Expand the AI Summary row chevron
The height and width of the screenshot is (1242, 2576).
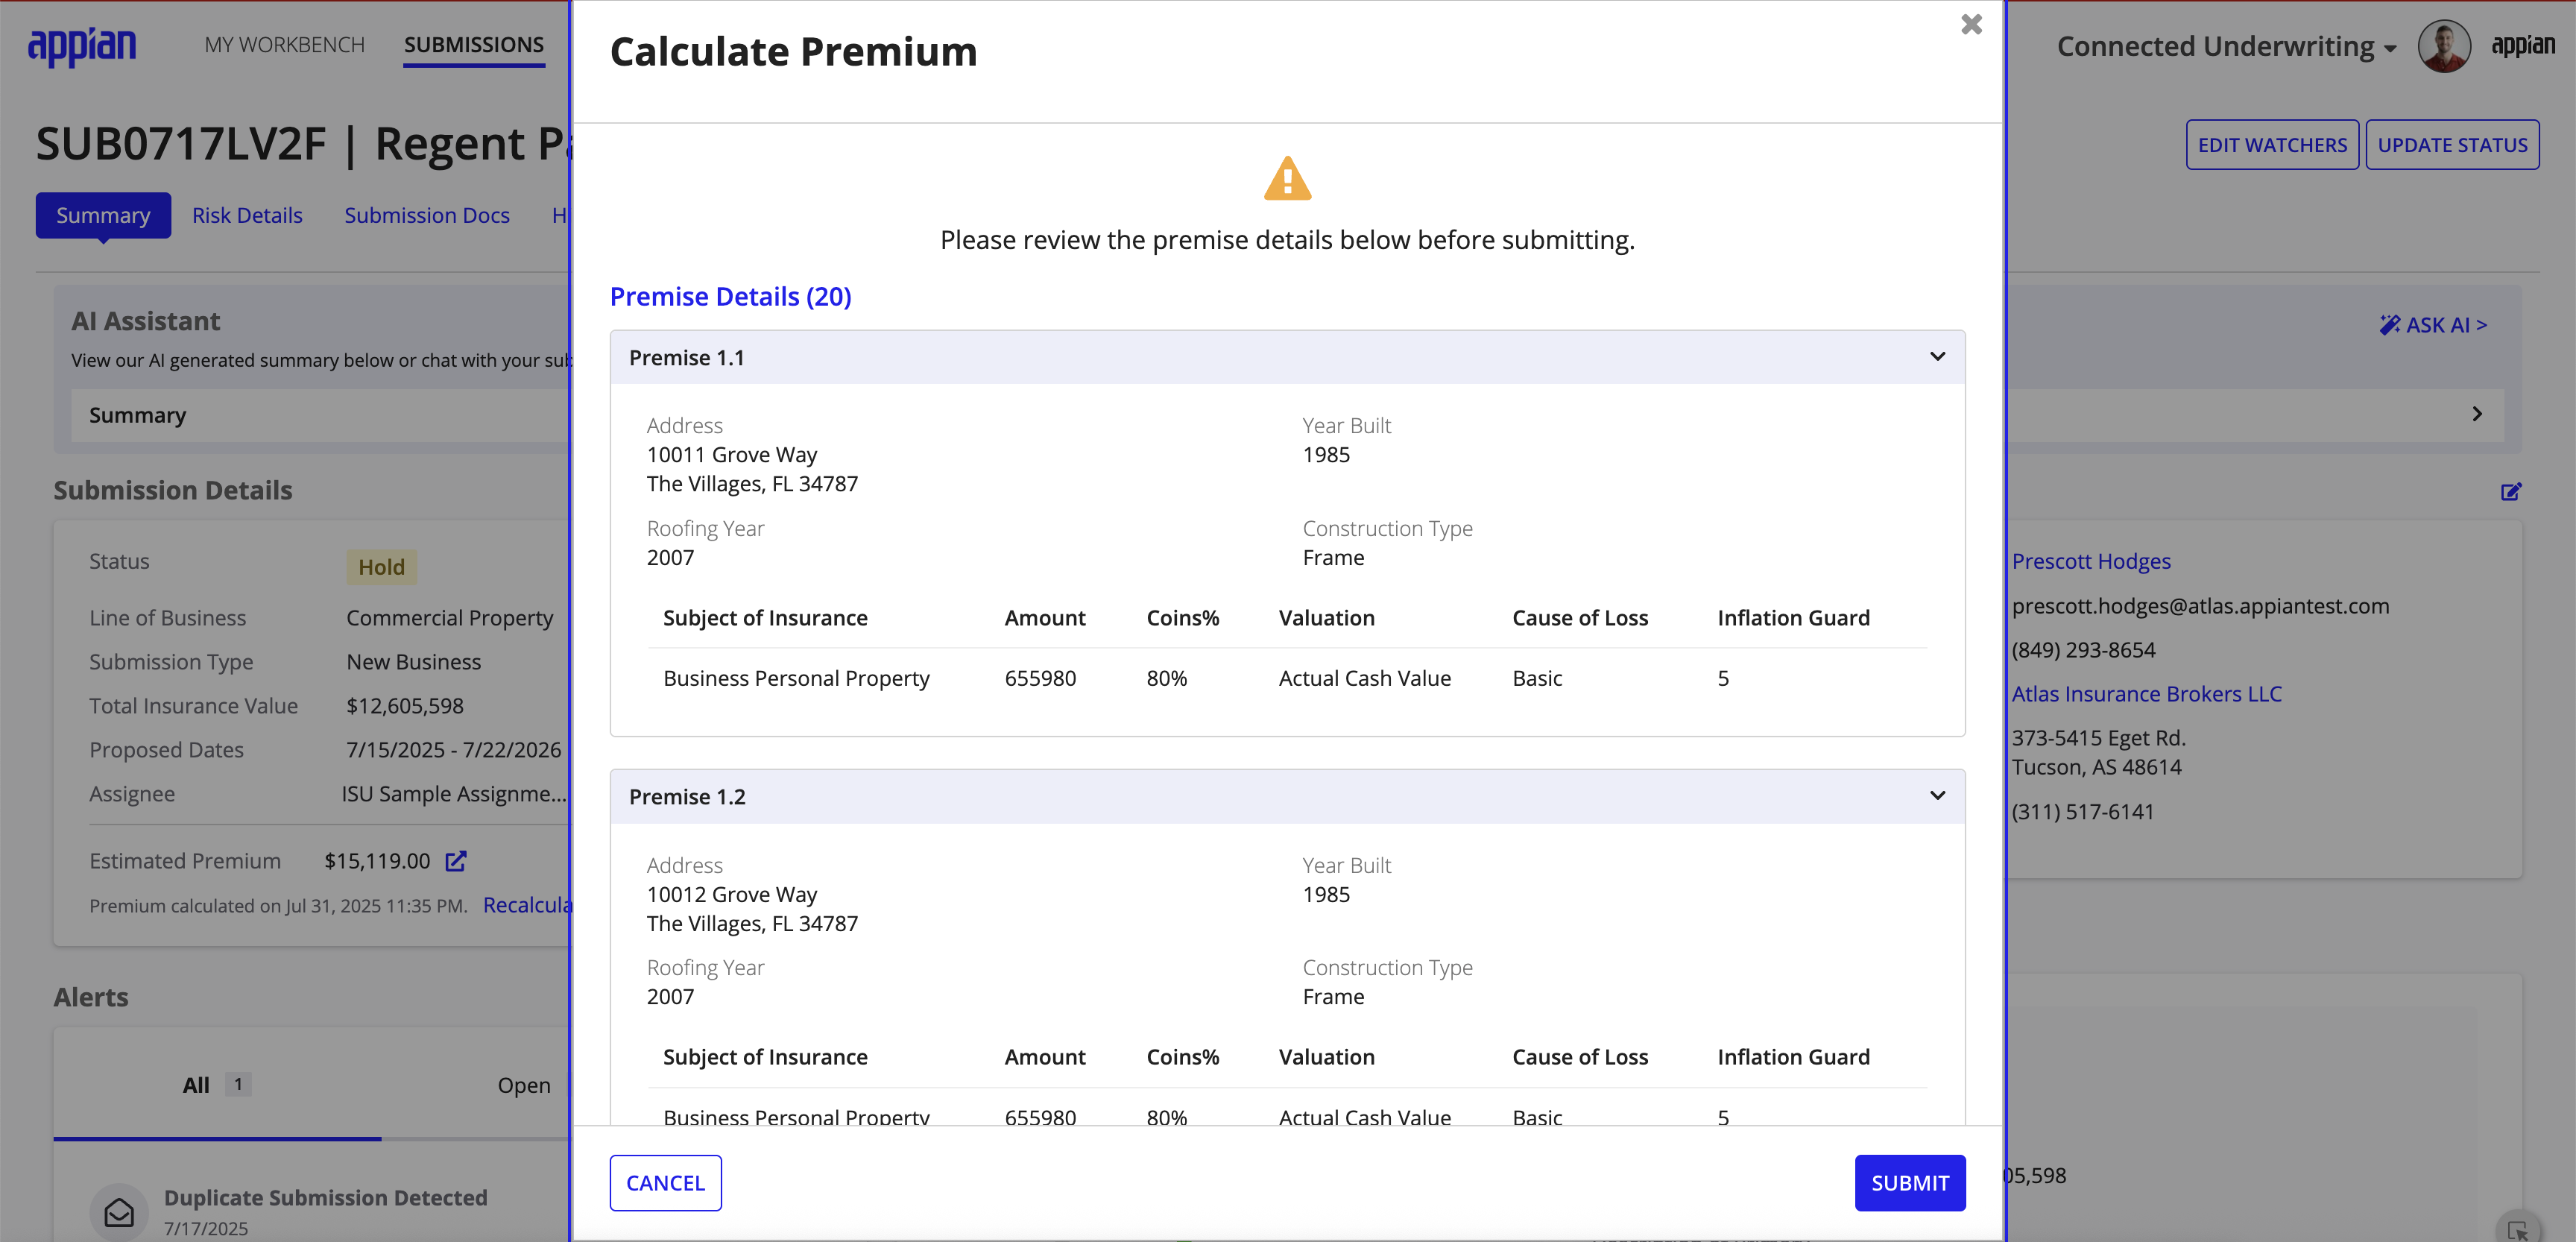pyautogui.click(x=2477, y=414)
